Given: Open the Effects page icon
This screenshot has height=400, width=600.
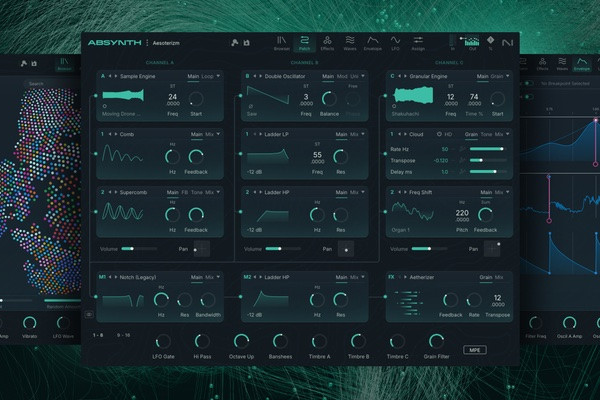Looking at the screenshot, I should coord(327,41).
